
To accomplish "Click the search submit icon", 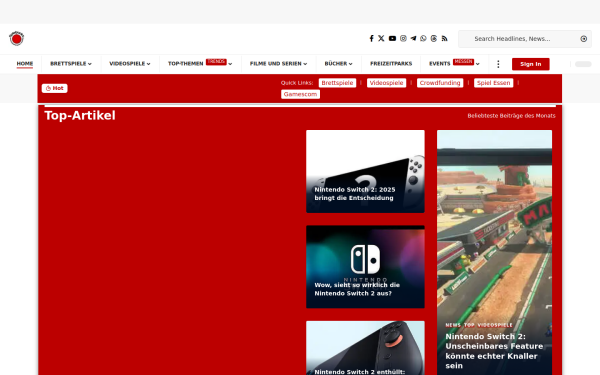I will (x=584, y=39).
